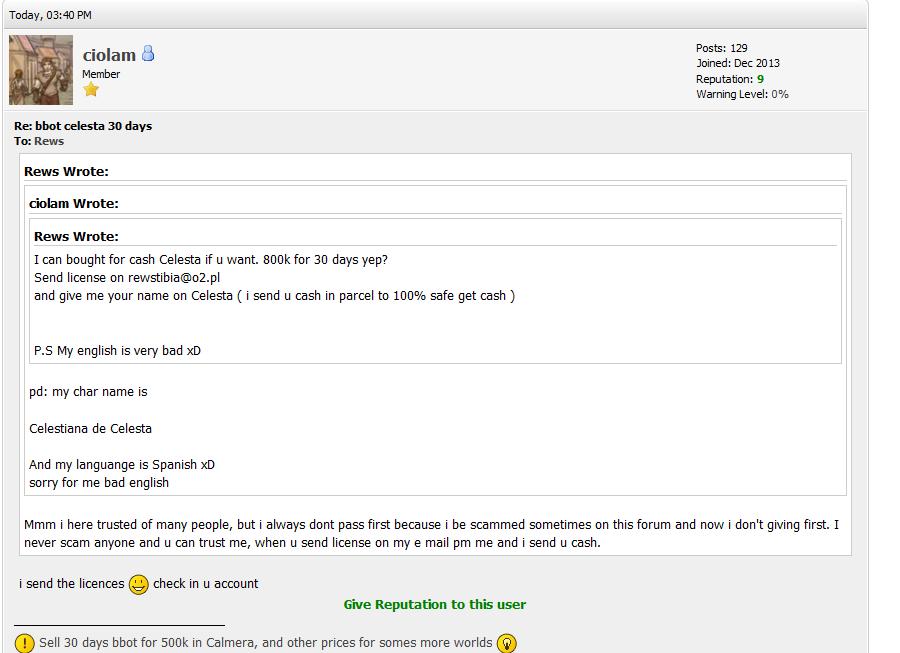Click the green reputation value 9
This screenshot has height=653, width=900.
(x=760, y=79)
